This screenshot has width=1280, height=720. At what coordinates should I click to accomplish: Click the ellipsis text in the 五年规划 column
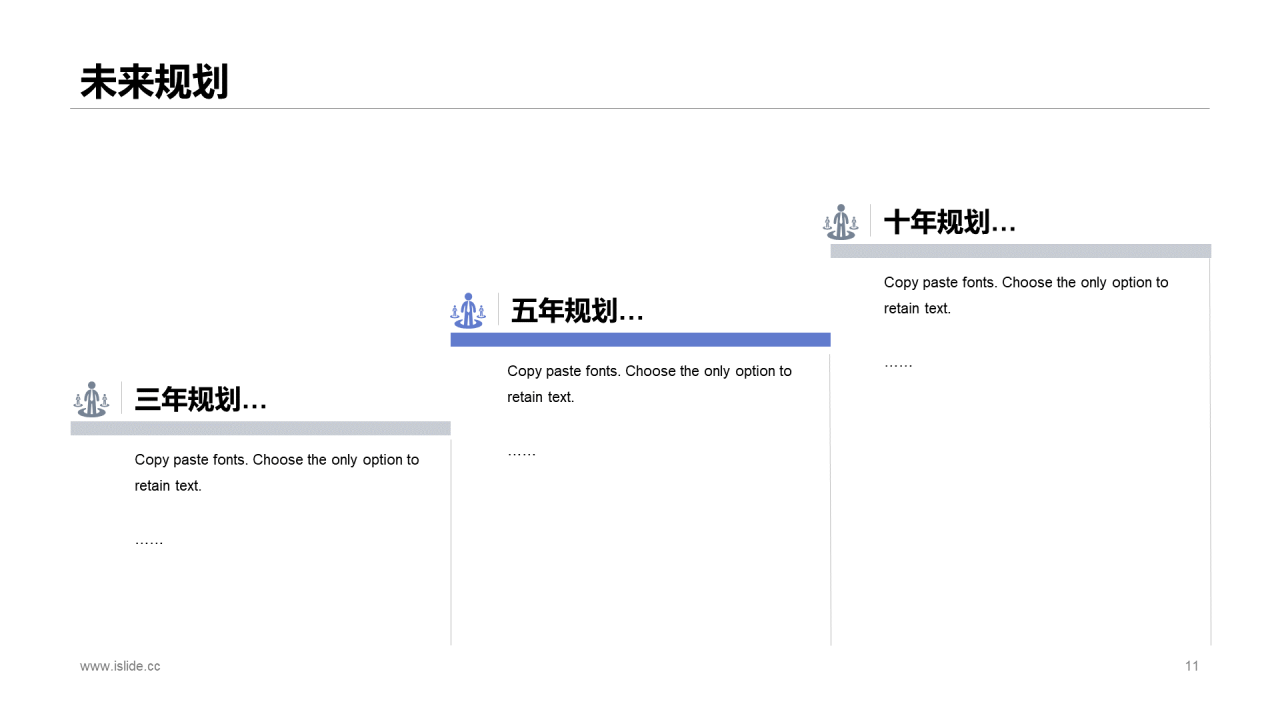[521, 452]
